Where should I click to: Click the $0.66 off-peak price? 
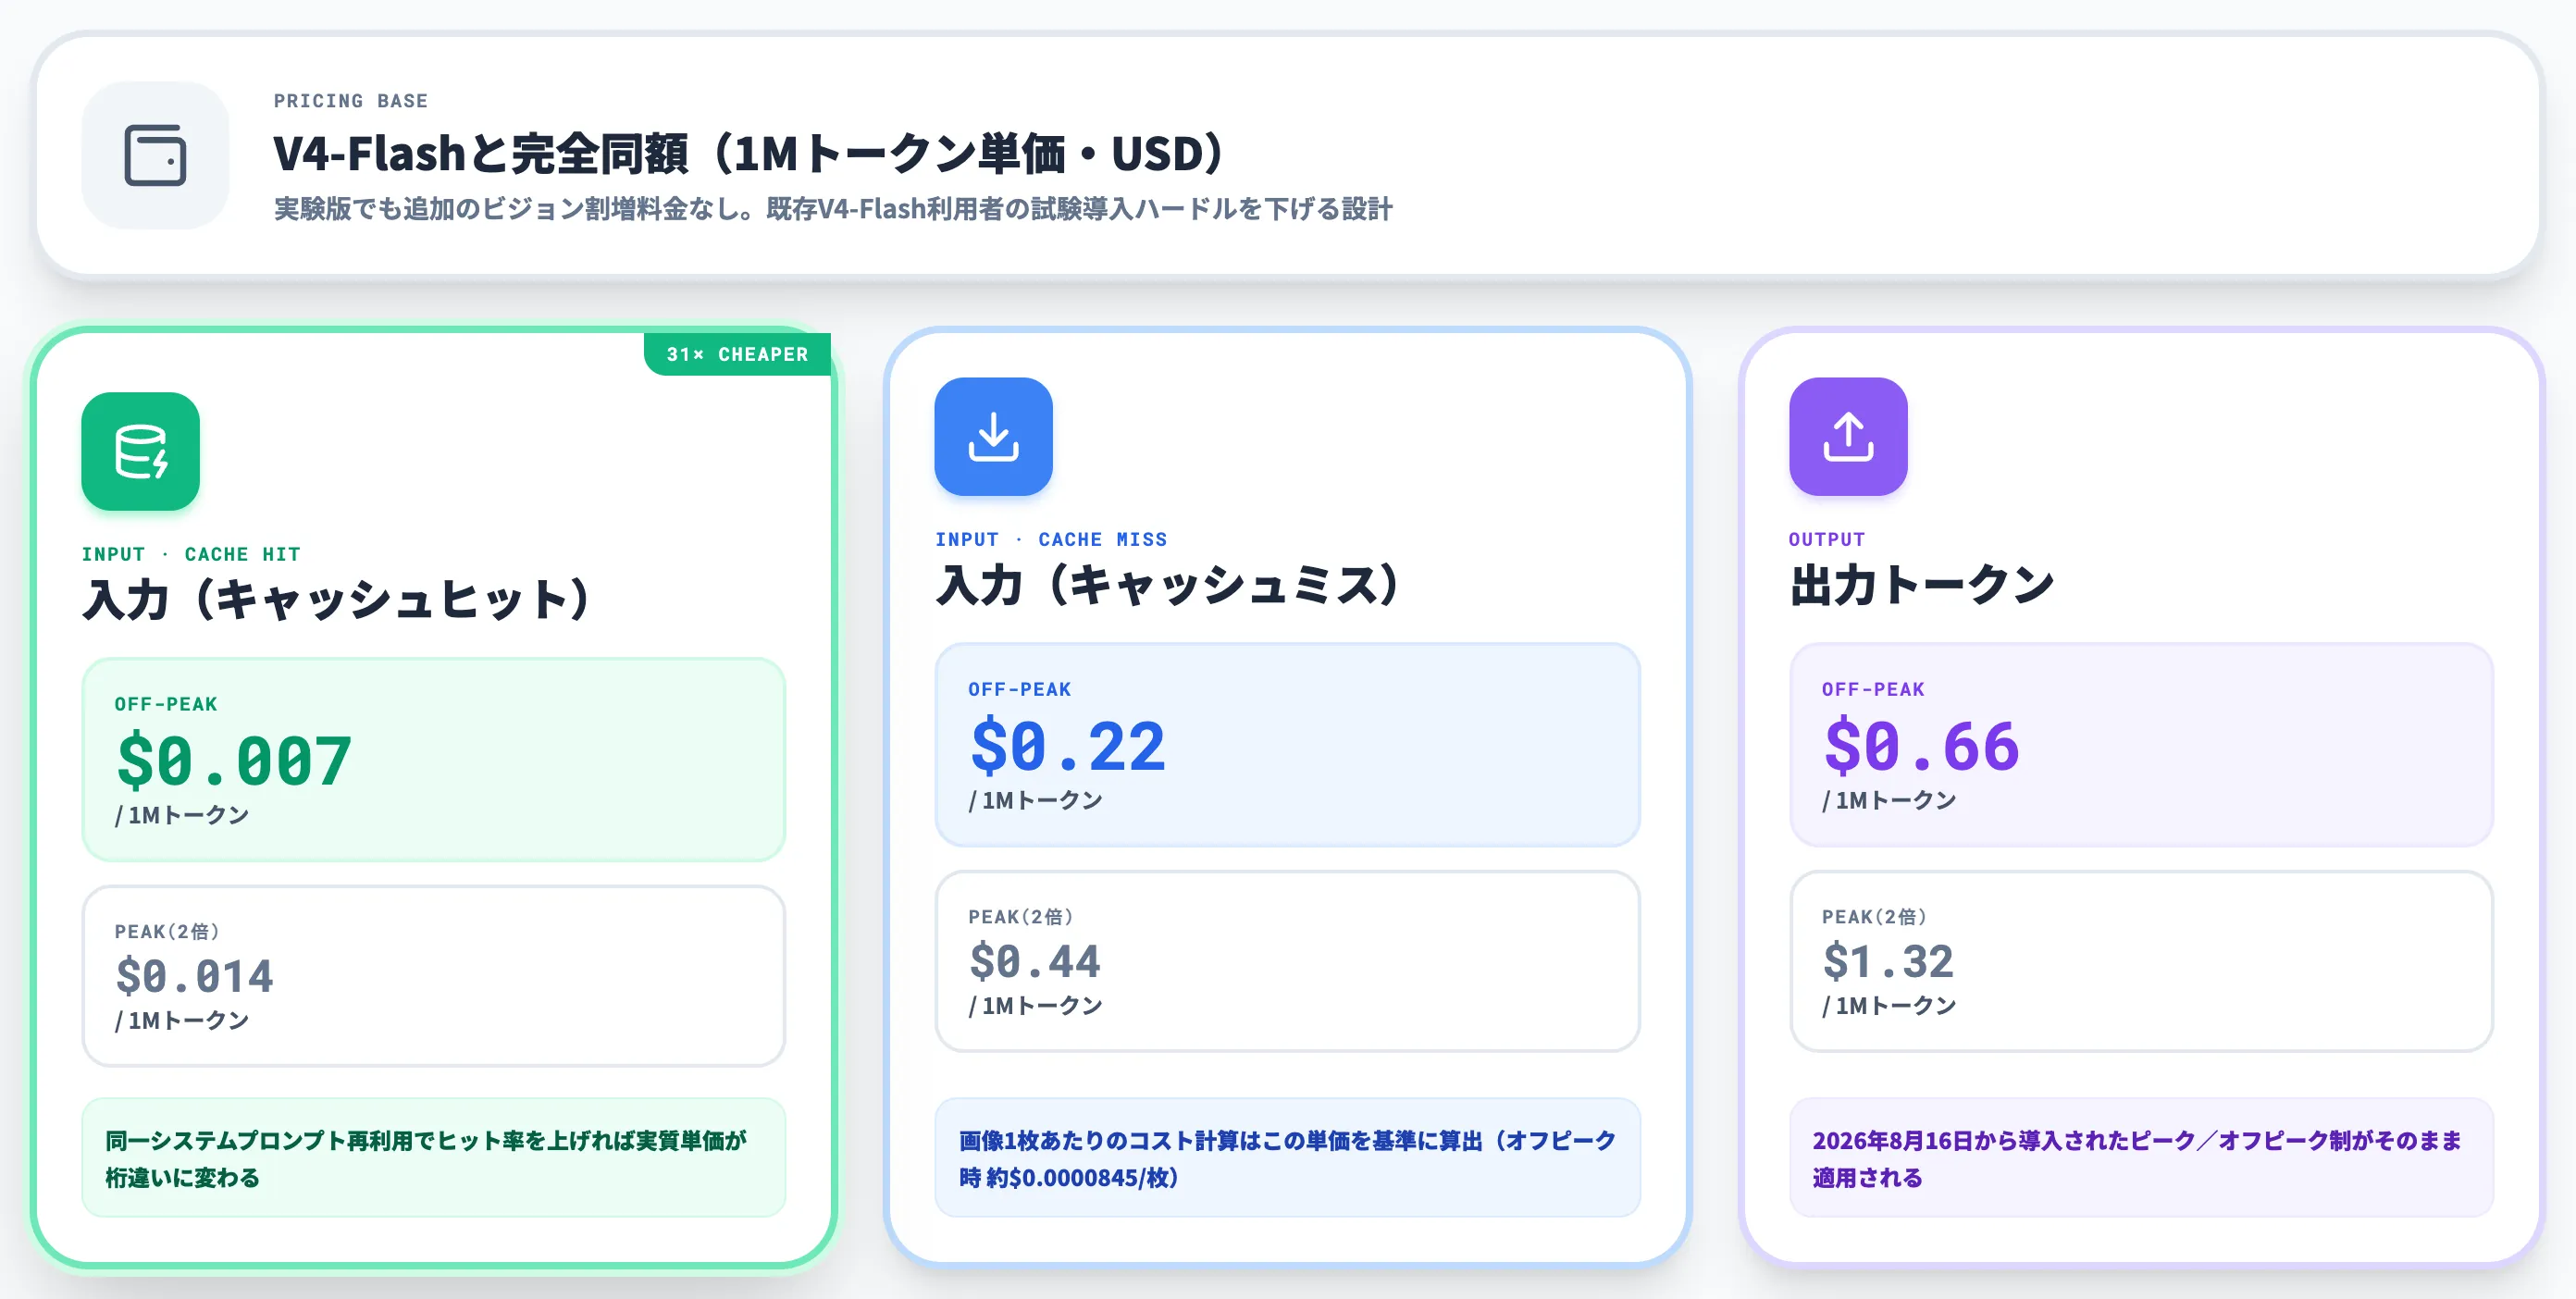click(x=1922, y=746)
